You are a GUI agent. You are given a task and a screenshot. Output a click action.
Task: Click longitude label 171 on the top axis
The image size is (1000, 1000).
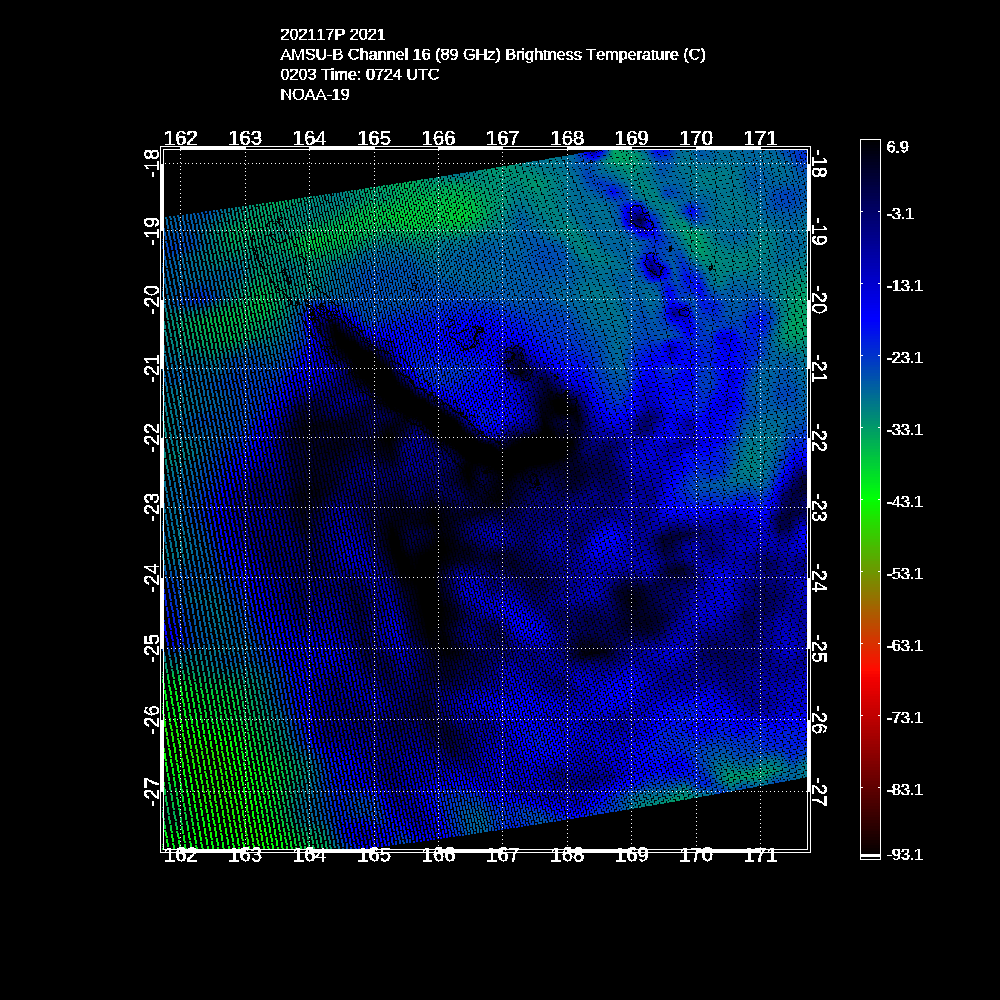coord(761,138)
